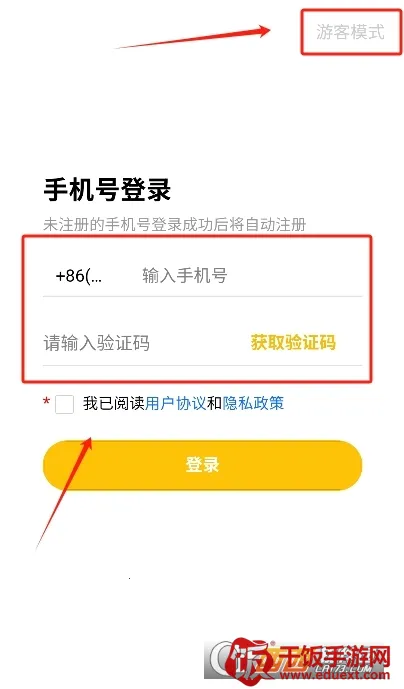Click the 未注册的手机号 auto-register hint text
Image resolution: width=404 pixels, height=689 pixels.
[175, 225]
